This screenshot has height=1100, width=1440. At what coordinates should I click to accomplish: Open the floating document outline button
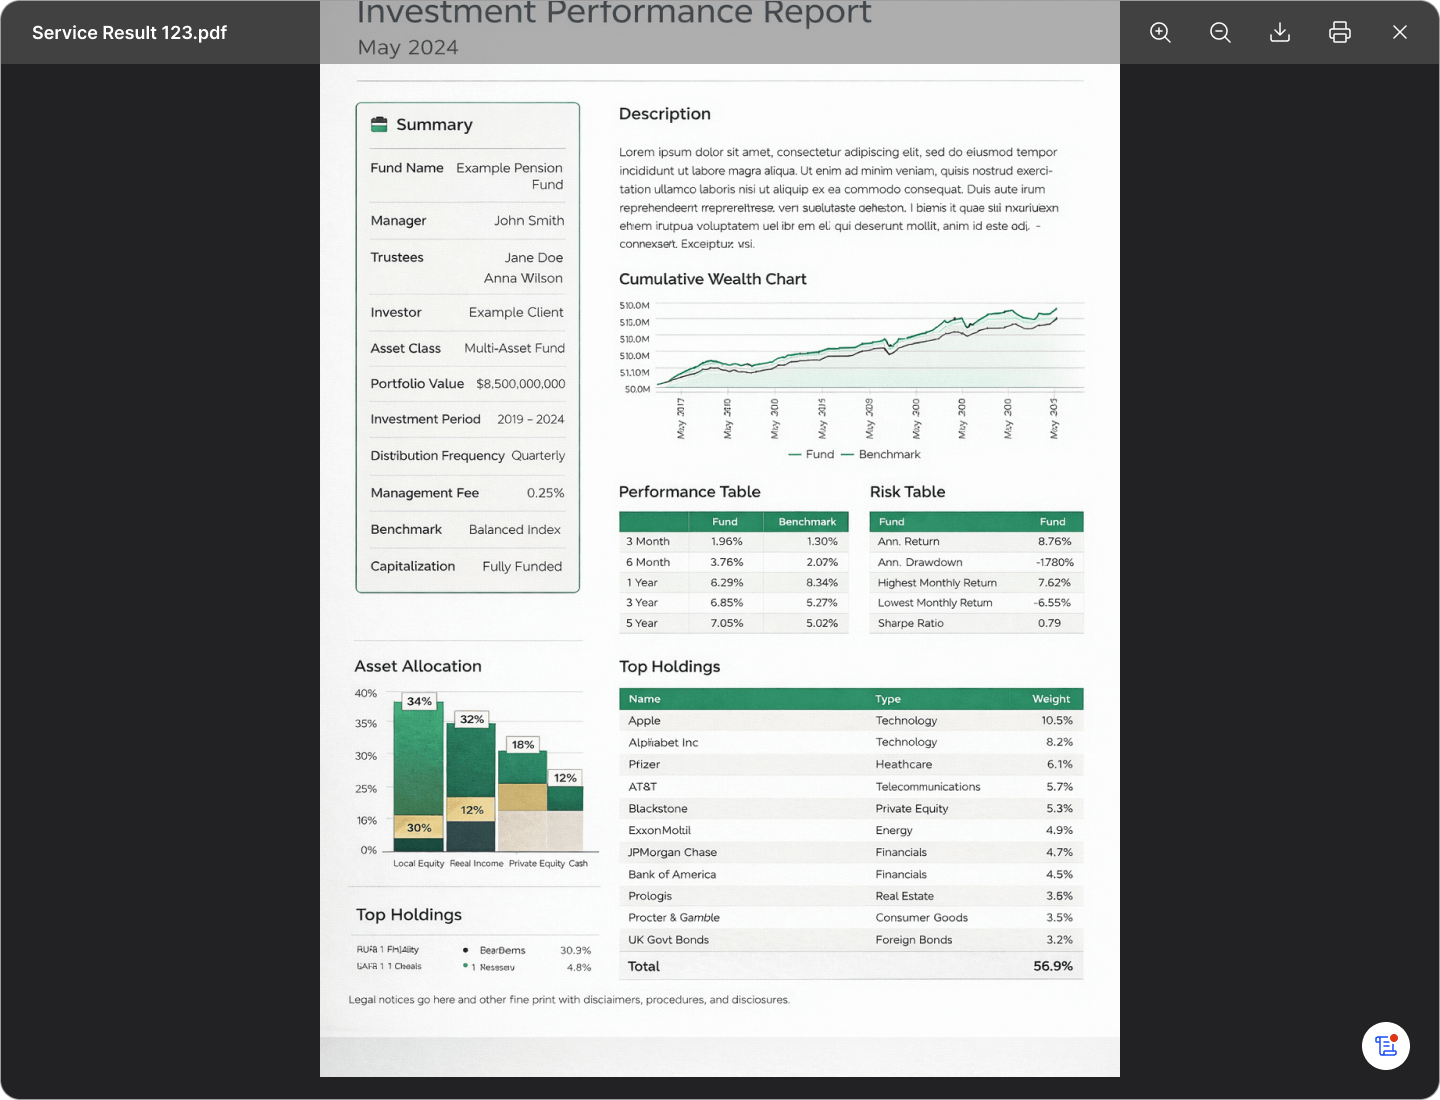(1386, 1046)
